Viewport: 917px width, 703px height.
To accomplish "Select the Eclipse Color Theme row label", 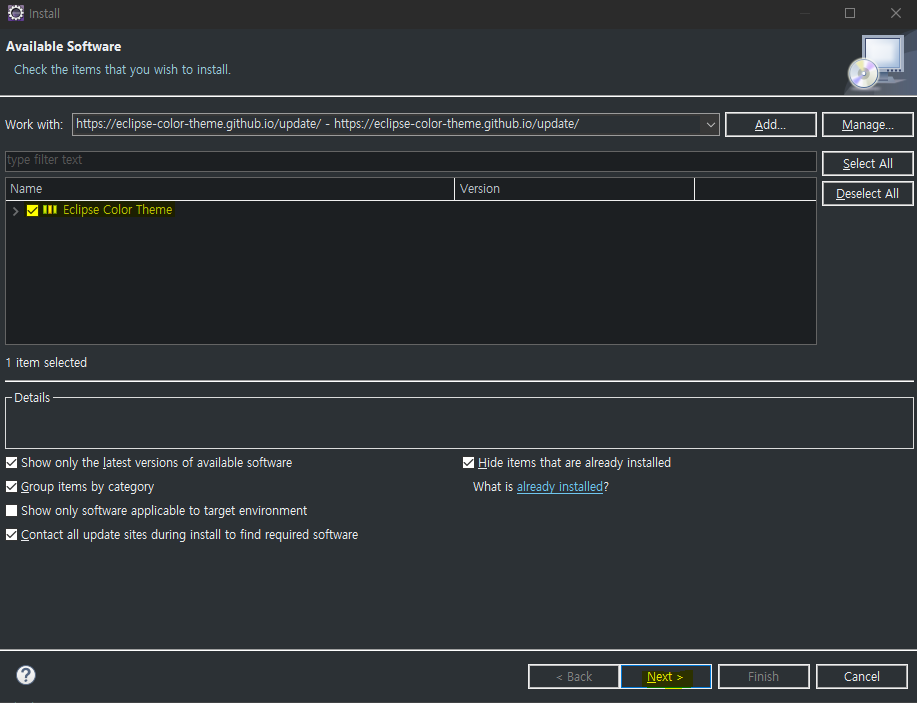I will coord(118,209).
